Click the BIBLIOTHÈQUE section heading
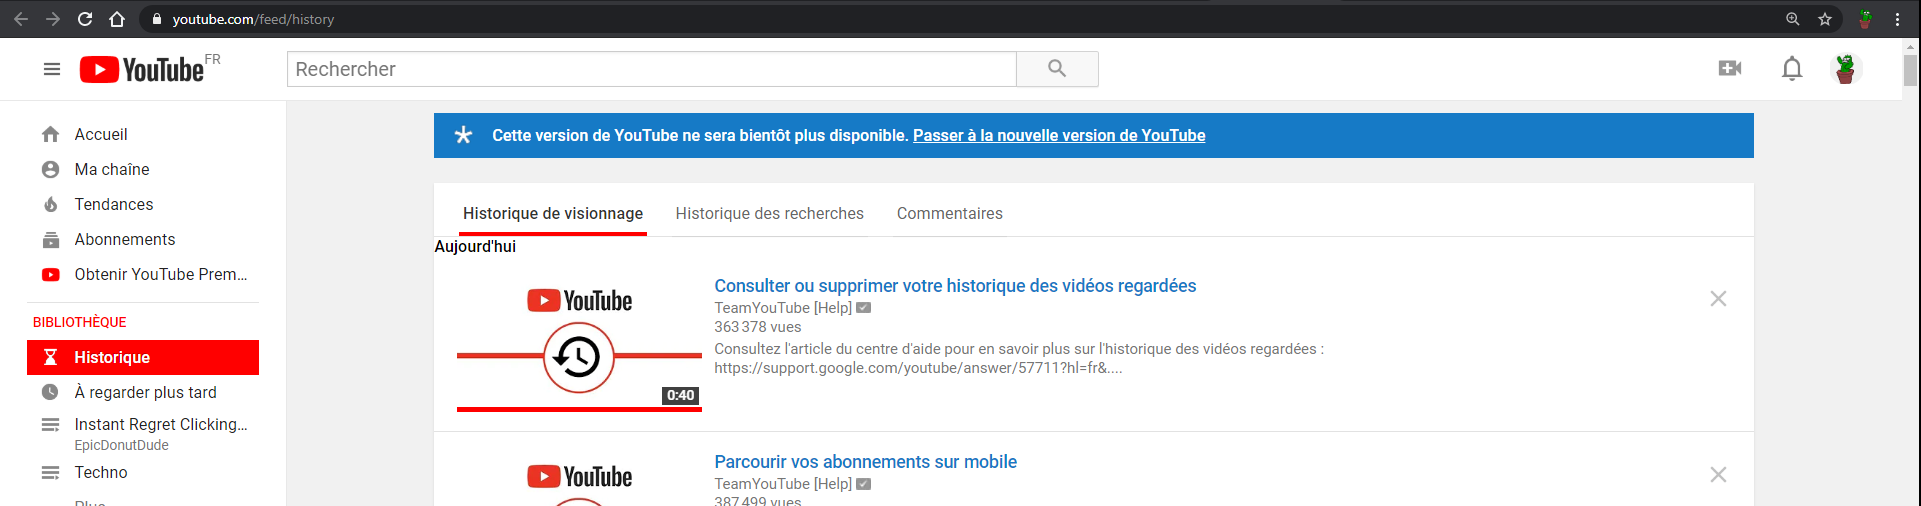Screen dimensions: 1921x506 tap(80, 322)
